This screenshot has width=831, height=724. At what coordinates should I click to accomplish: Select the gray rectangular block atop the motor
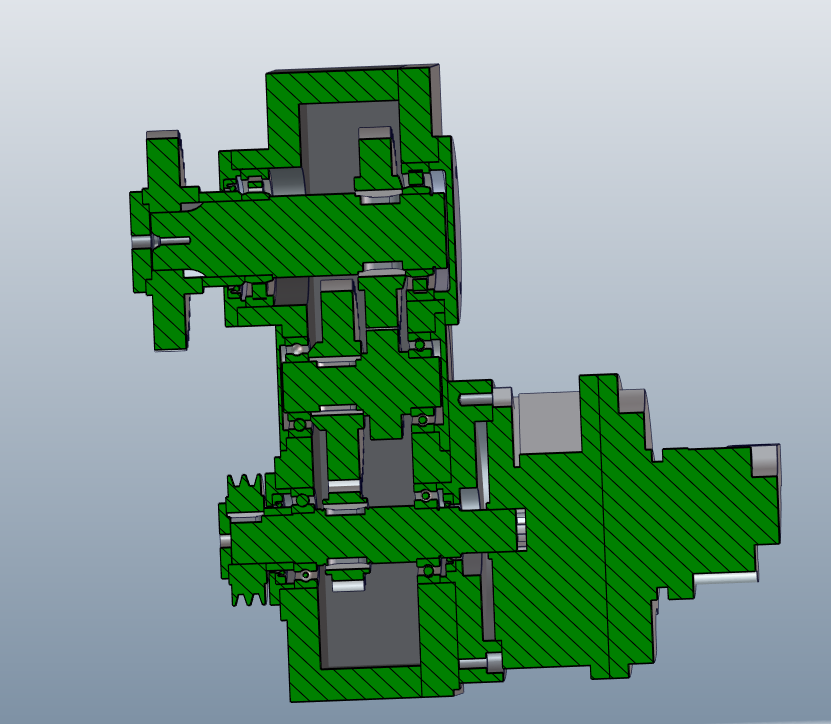tap(546, 422)
